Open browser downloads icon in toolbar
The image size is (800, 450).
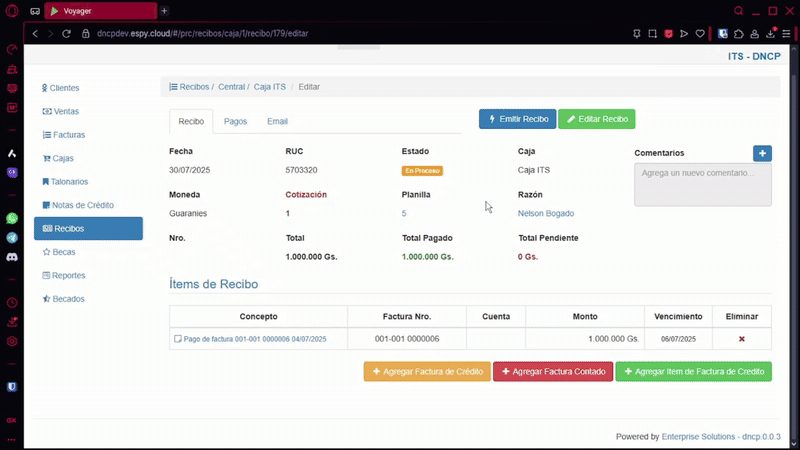click(771, 33)
